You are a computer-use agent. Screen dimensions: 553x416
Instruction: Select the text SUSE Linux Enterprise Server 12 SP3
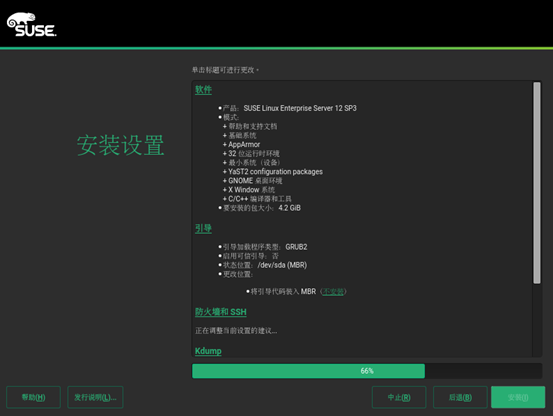[300, 108]
